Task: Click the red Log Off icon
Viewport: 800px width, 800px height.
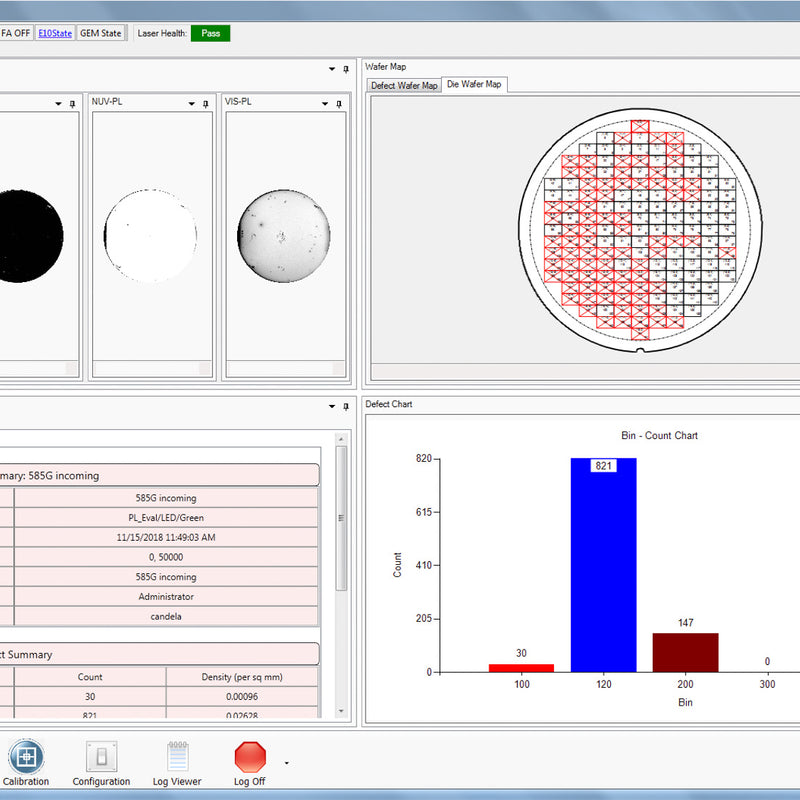Action: tap(250, 757)
